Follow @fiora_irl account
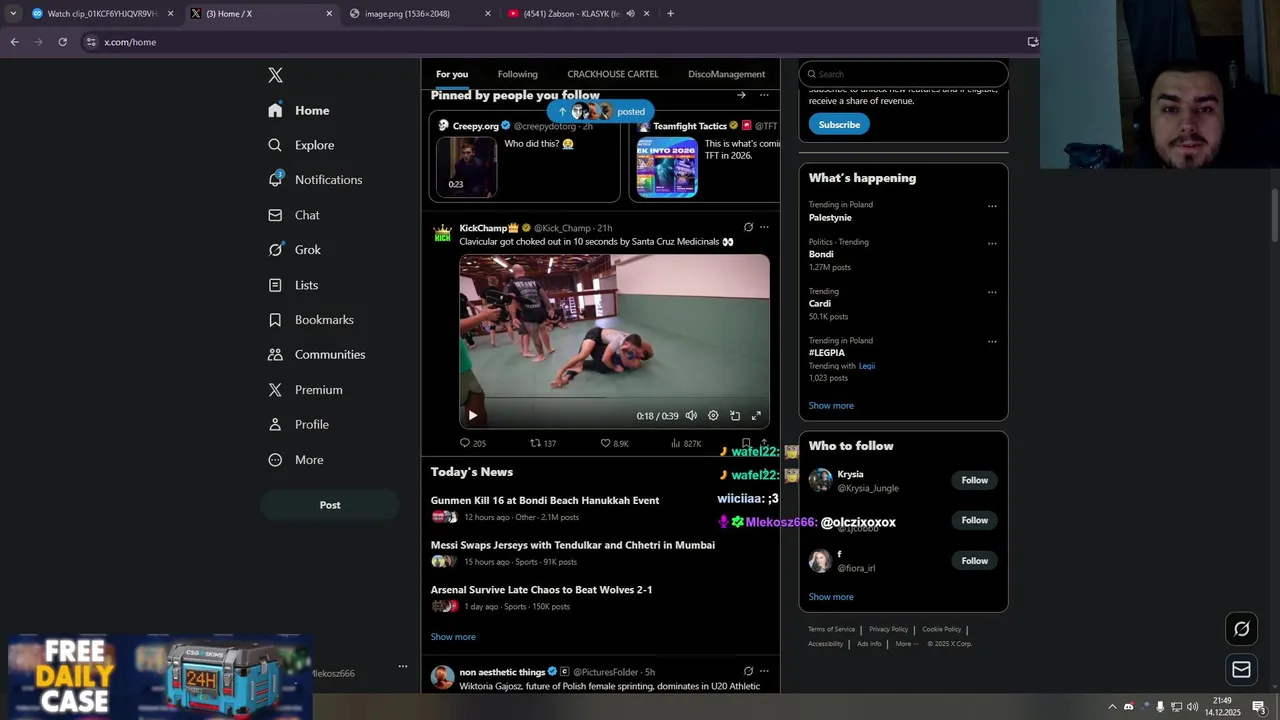 click(975, 561)
